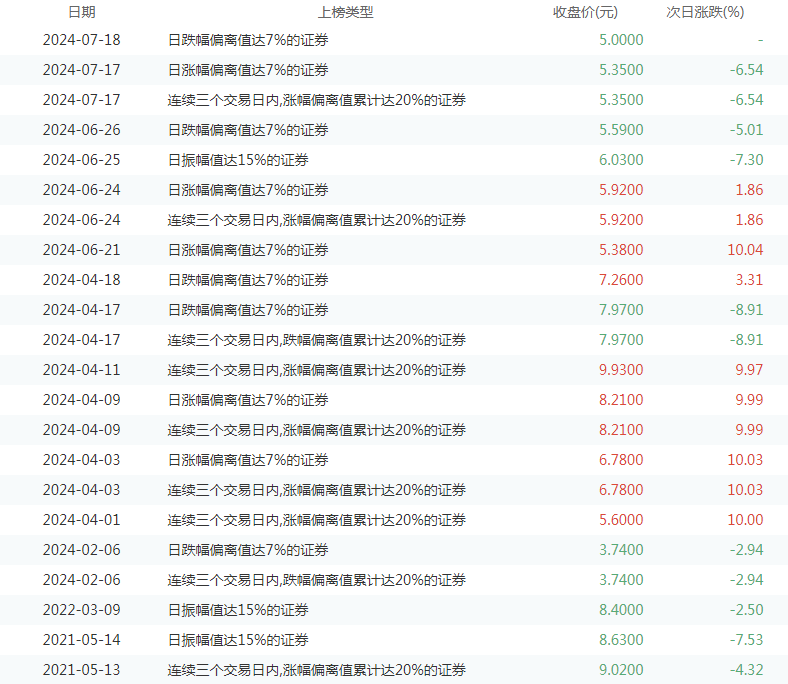Click the 2024-04-11 date entry
Image resolution: width=788 pixels, height=684 pixels.
click(x=81, y=370)
